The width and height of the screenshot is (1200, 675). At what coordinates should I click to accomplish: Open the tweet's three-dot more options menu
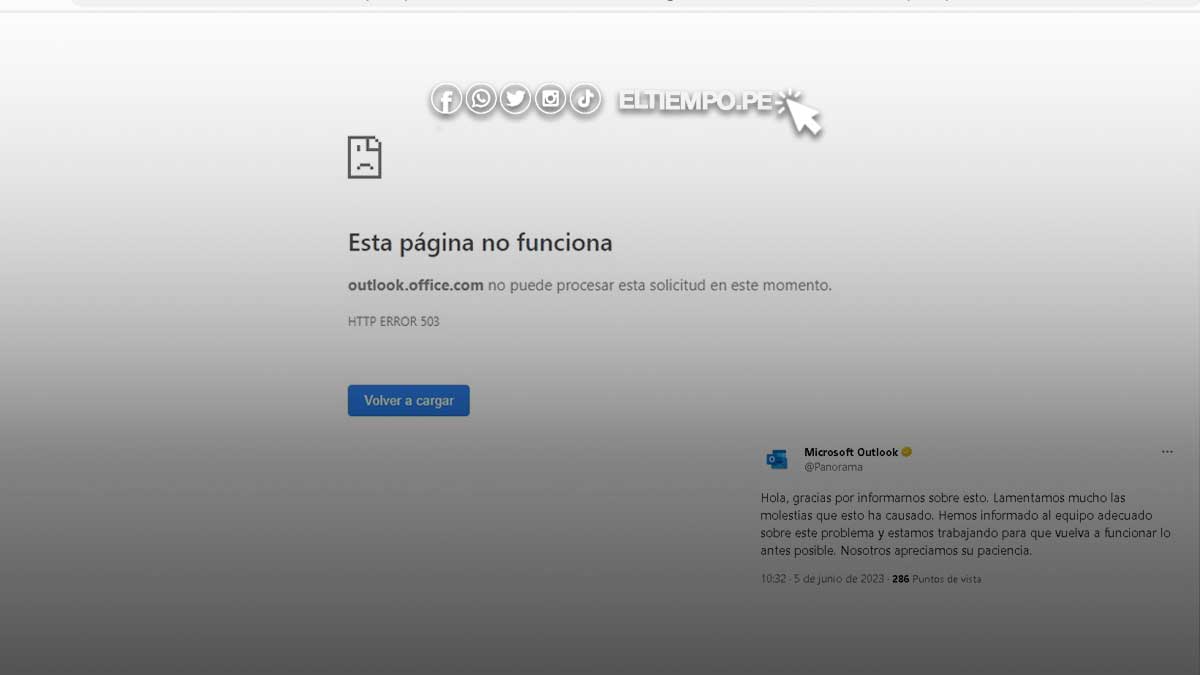pos(1167,452)
